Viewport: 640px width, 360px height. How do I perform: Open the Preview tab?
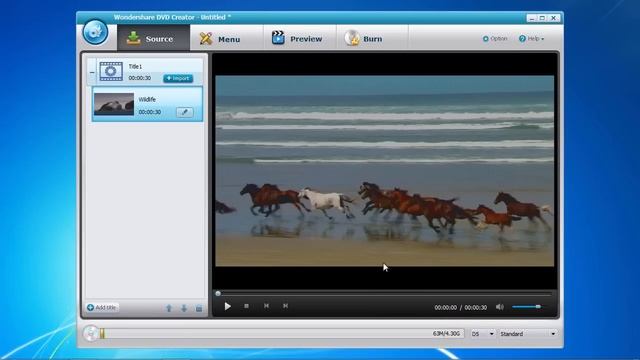point(299,38)
